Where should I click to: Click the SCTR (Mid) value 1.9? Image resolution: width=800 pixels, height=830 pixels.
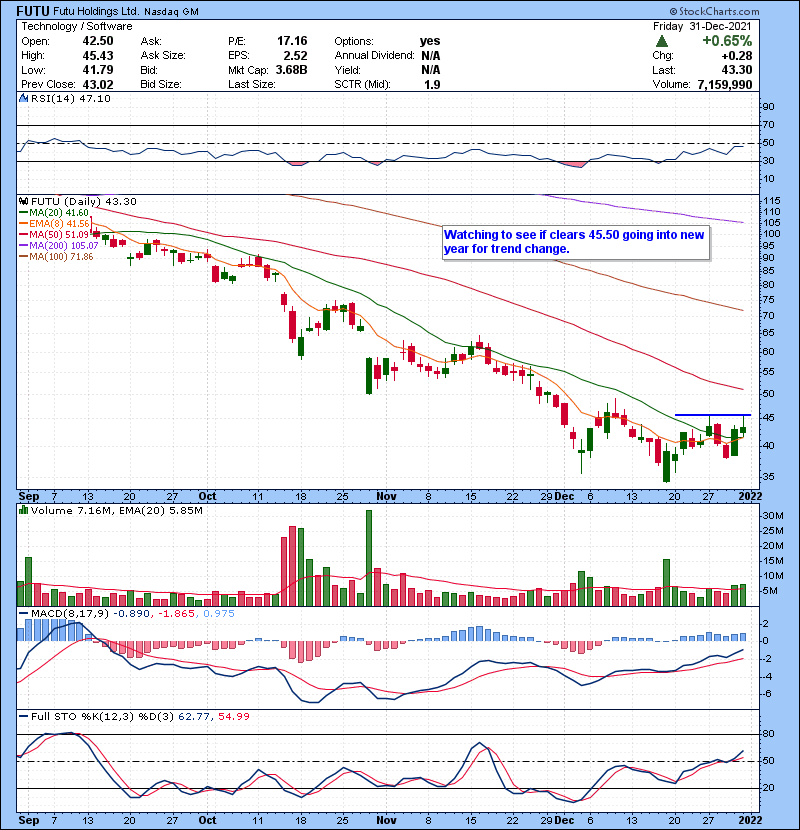(433, 84)
